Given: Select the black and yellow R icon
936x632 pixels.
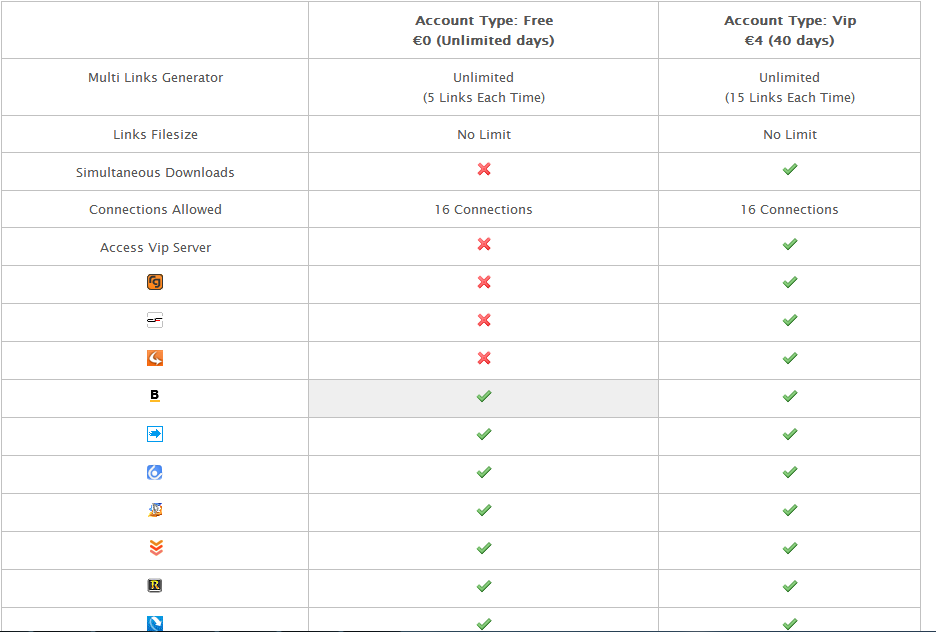Looking at the screenshot, I should pos(155,585).
